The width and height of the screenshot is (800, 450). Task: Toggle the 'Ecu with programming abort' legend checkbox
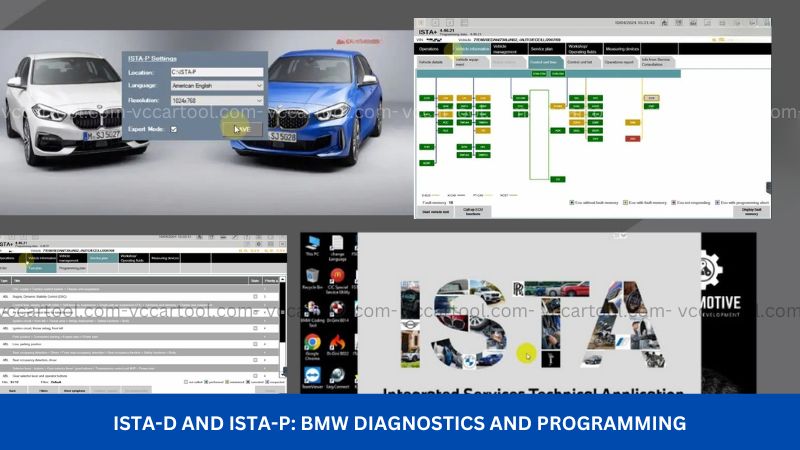717,203
